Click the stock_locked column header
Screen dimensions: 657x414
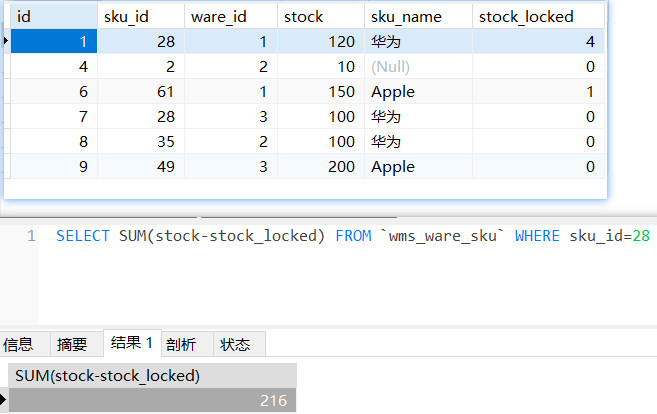[538, 16]
